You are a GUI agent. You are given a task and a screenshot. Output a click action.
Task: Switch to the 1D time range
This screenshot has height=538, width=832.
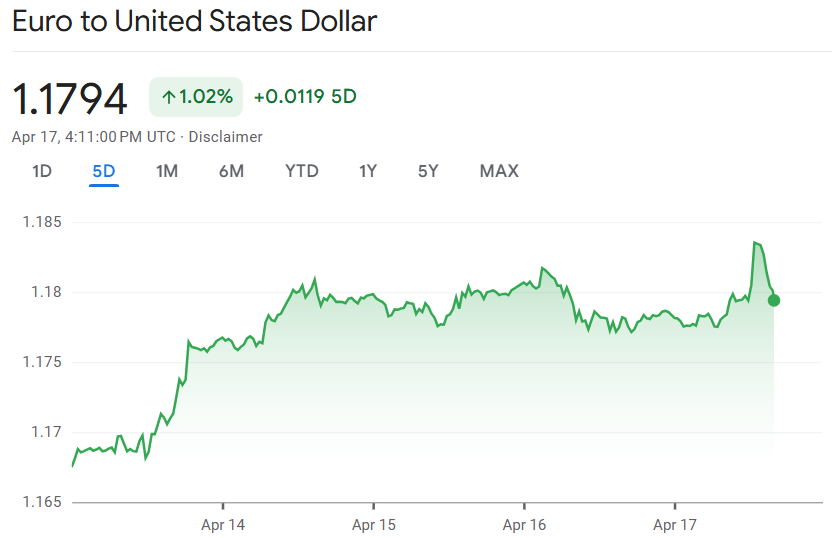click(41, 171)
